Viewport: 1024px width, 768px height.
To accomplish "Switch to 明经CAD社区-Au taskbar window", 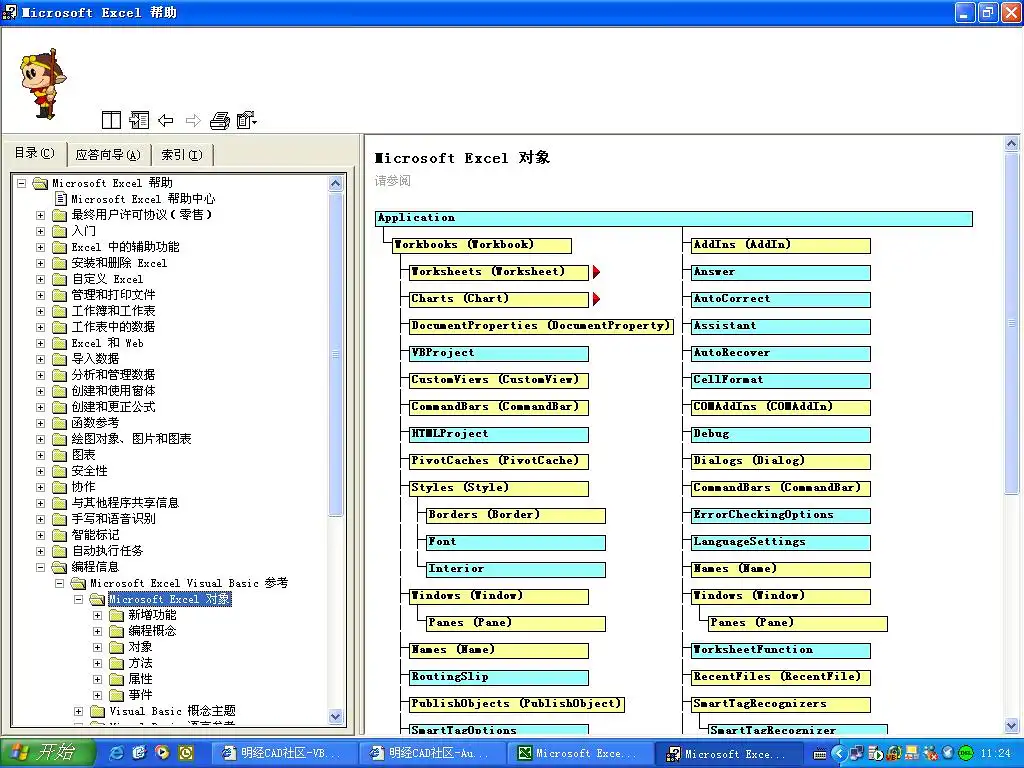I will [x=432, y=753].
